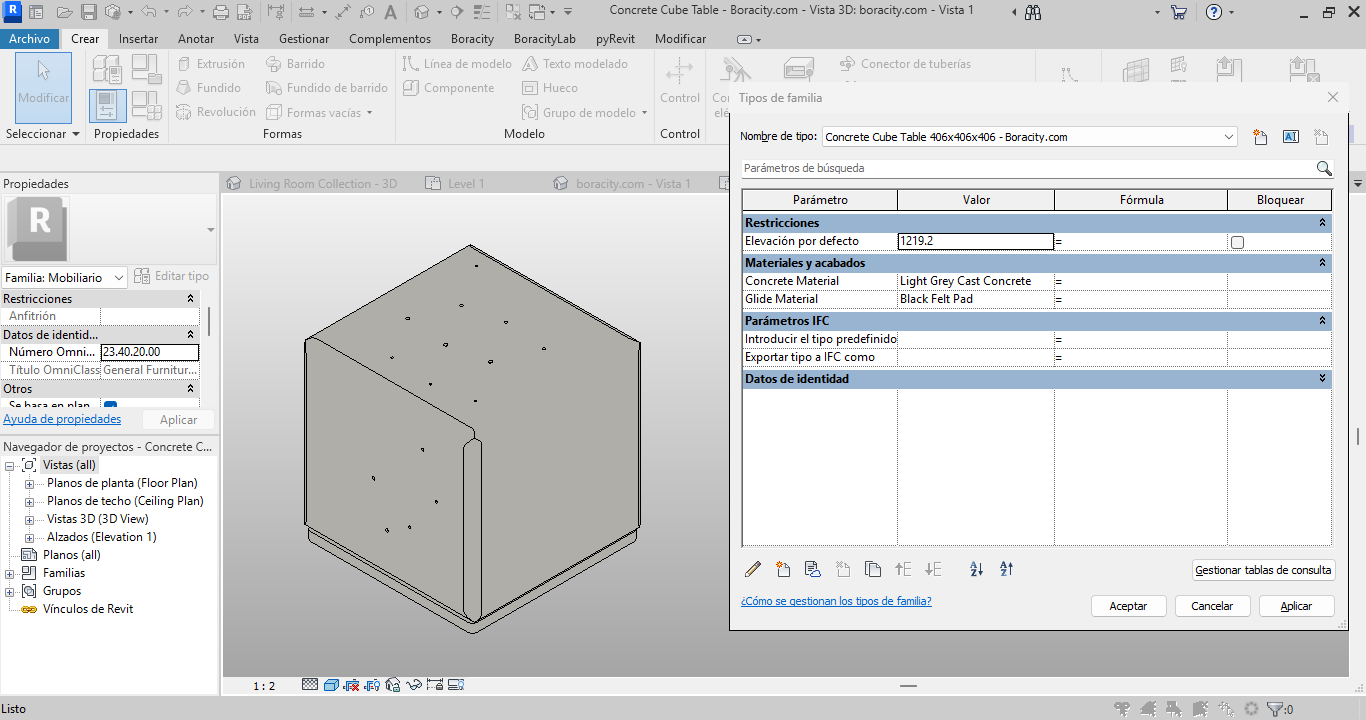Click the save icon in quick access toolbar
Image resolution: width=1366 pixels, height=720 pixels.
(89, 13)
